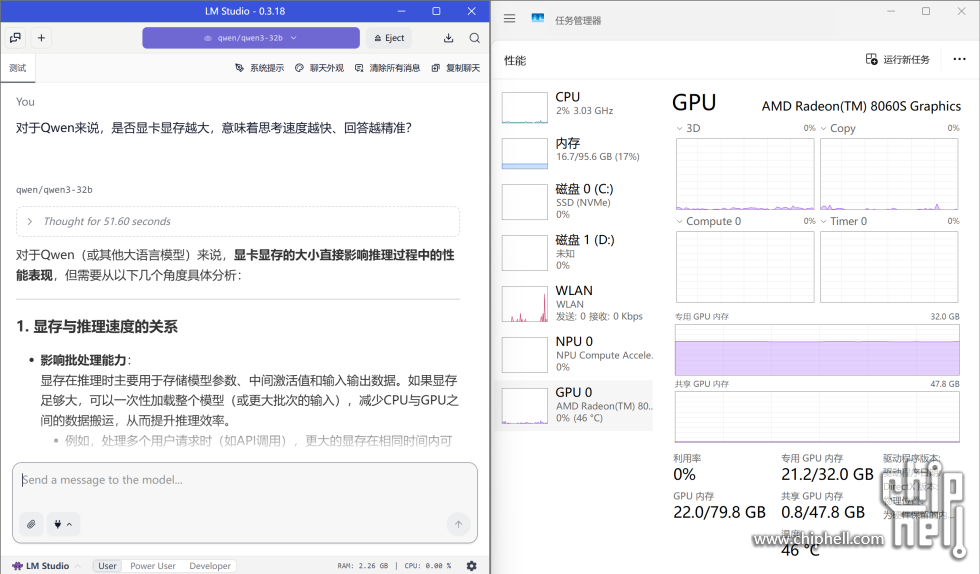
Task: Click 清除所有消息 to clear all messages
Action: coord(388,68)
